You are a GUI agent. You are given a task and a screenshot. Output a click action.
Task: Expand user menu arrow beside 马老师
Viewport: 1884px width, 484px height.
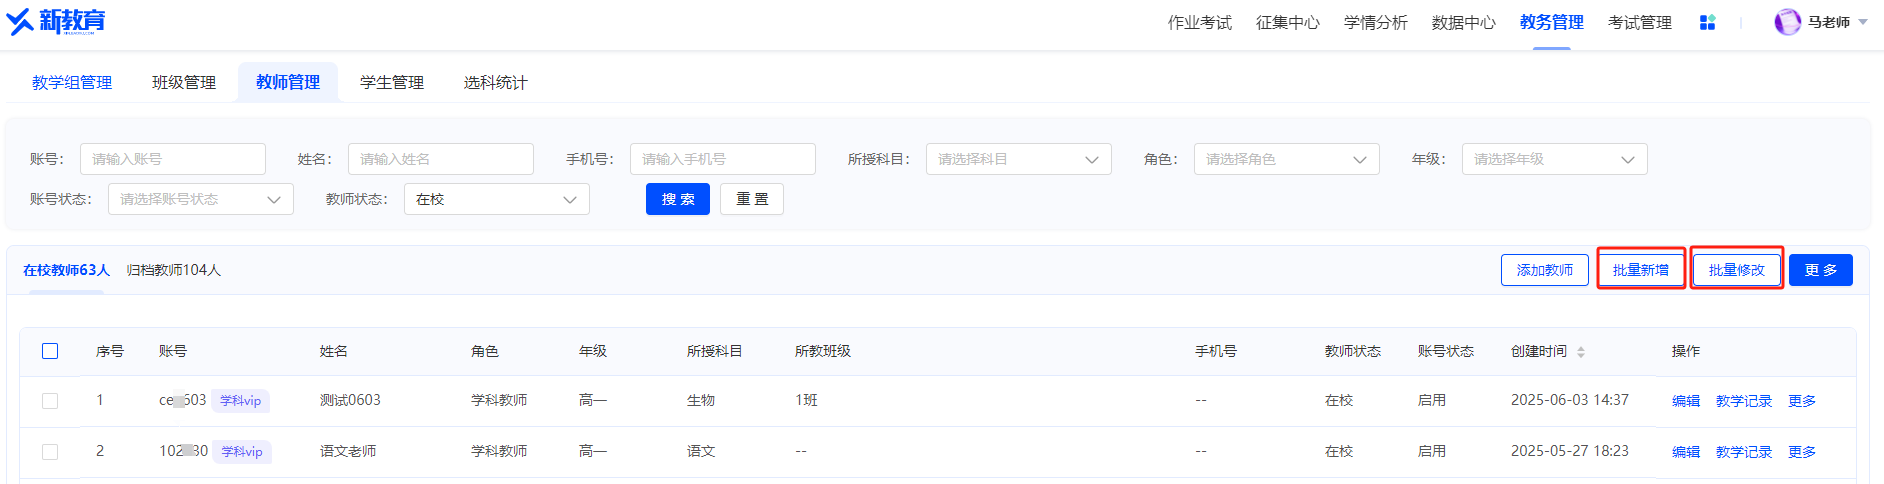click(1863, 22)
